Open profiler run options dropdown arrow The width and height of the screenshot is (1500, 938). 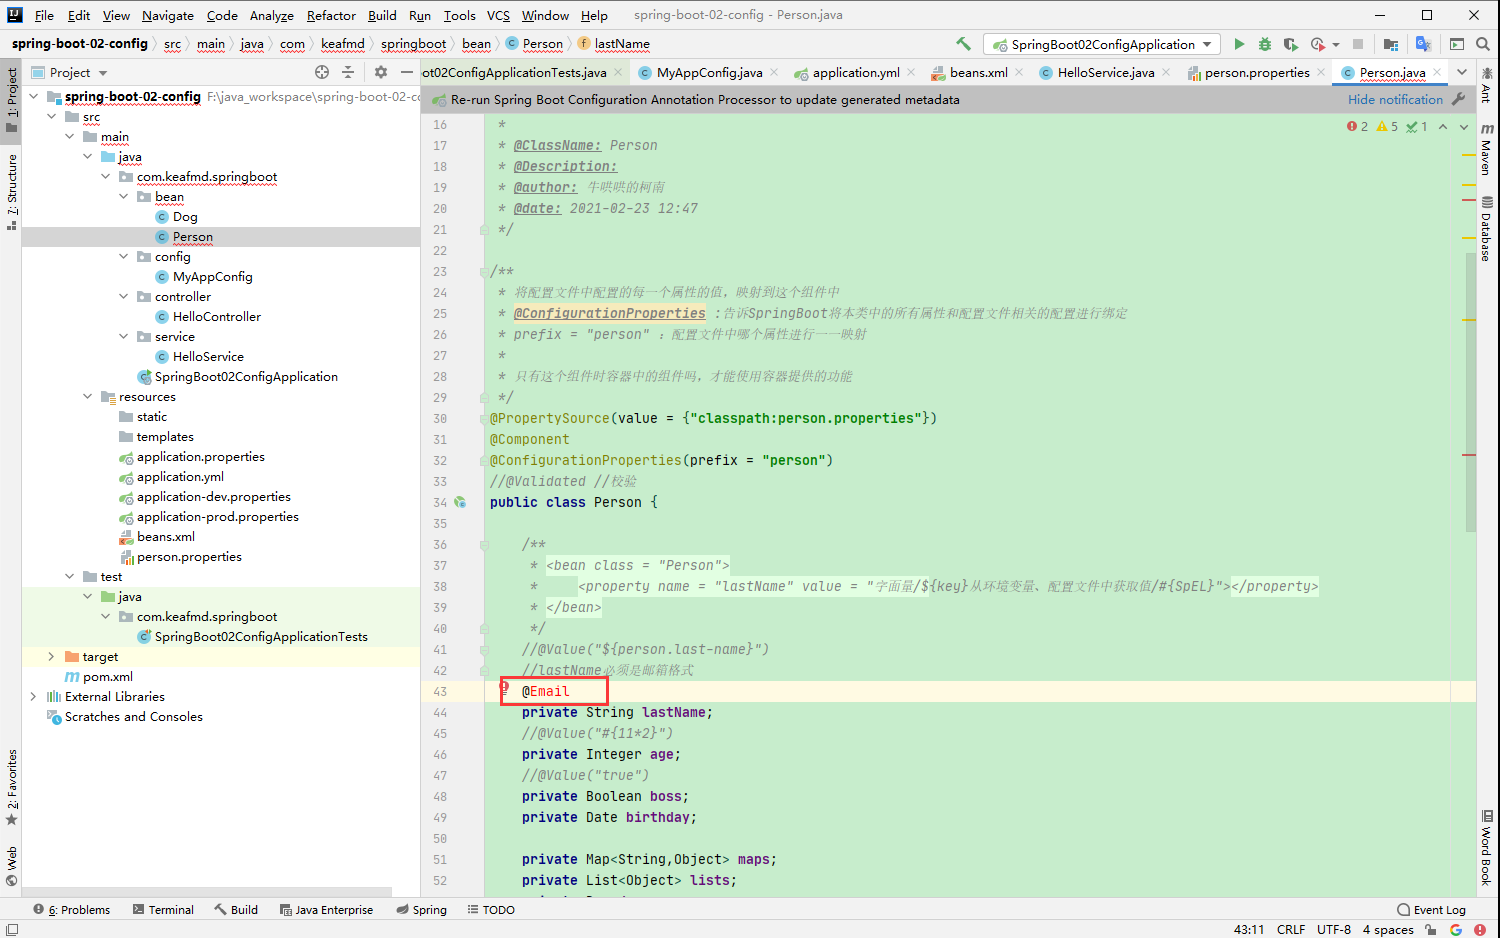point(1336,45)
